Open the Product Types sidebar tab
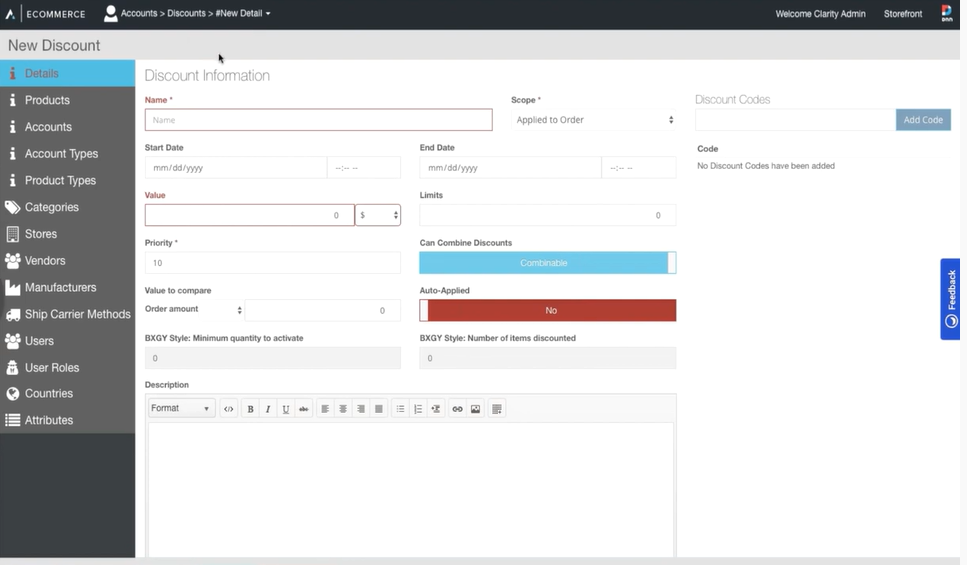 (67, 181)
